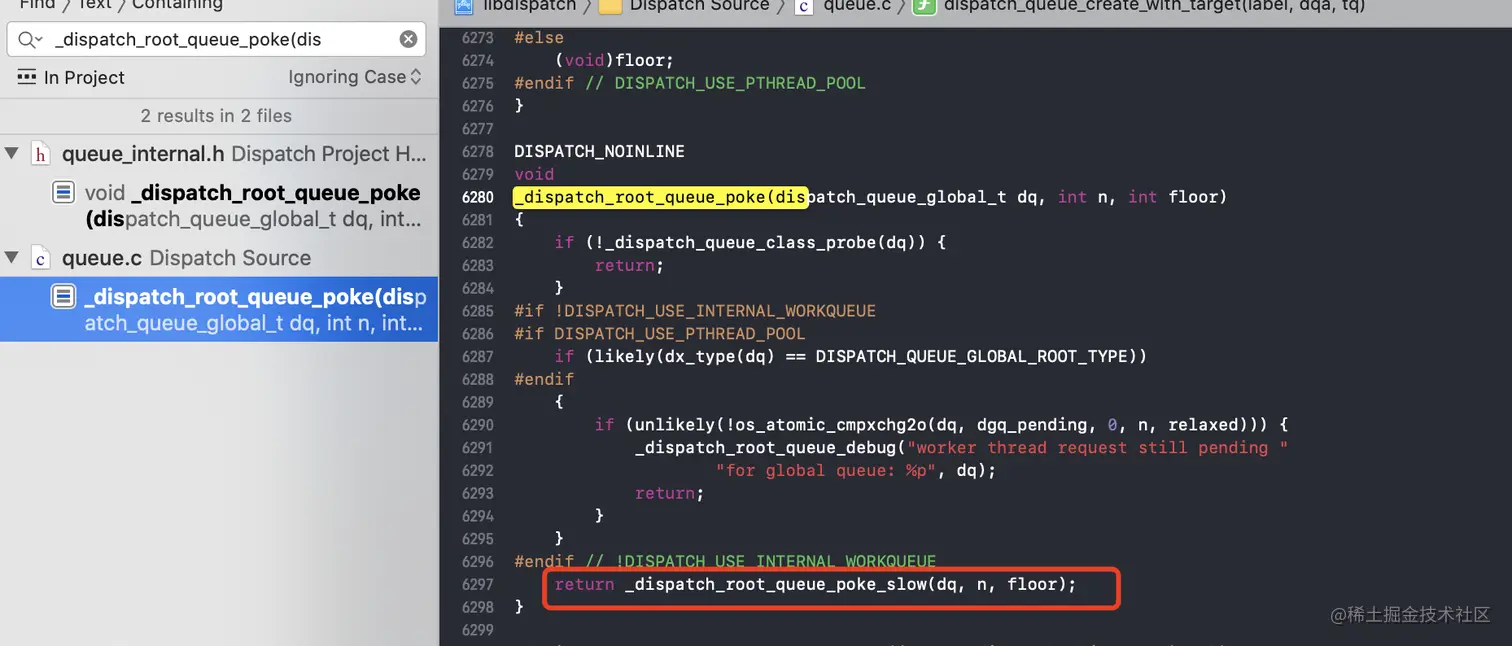
Task: Click line number 6290 in the gutter
Action: pyautogui.click(x=477, y=425)
